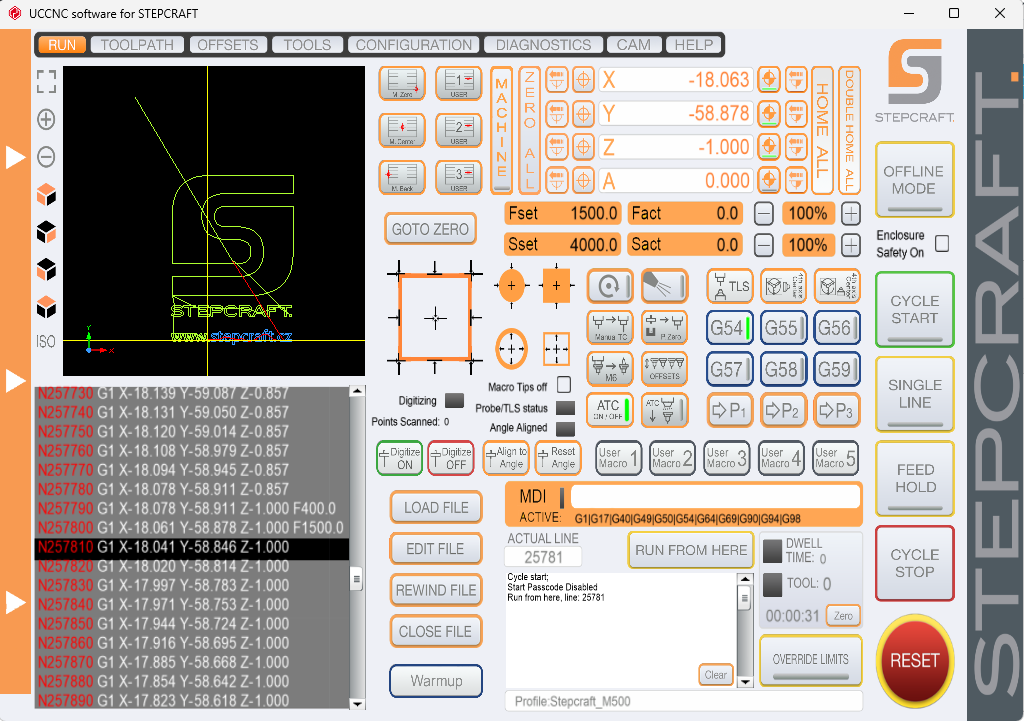This screenshot has height=721, width=1024.
Task: Click the fit-to-view brackets icon beside toolpath viewer
Action: [x=46, y=82]
